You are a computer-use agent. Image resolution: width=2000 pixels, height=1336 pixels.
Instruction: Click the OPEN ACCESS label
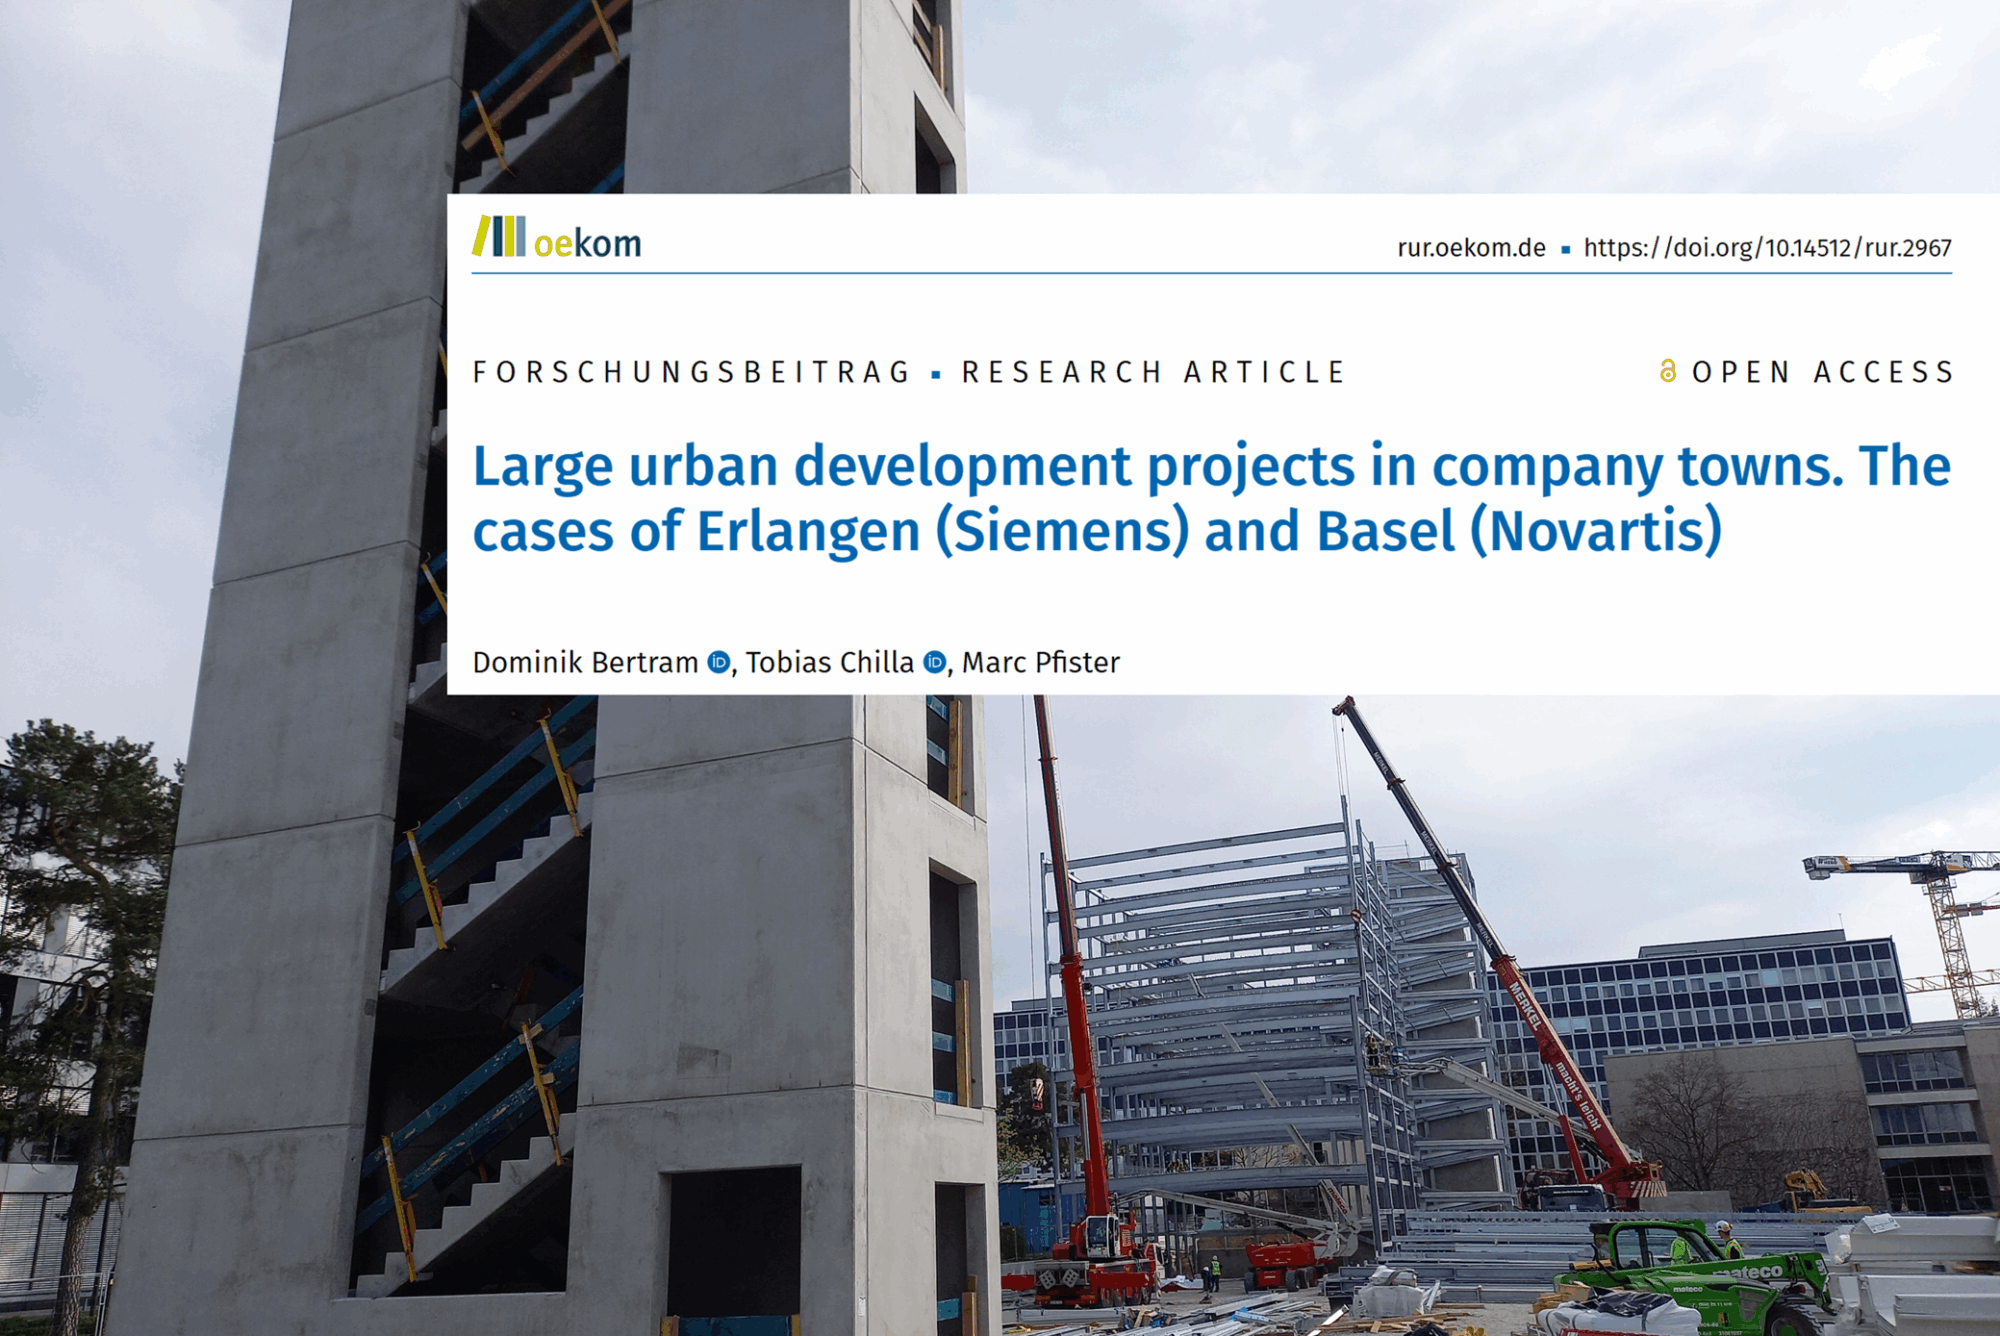click(1822, 372)
